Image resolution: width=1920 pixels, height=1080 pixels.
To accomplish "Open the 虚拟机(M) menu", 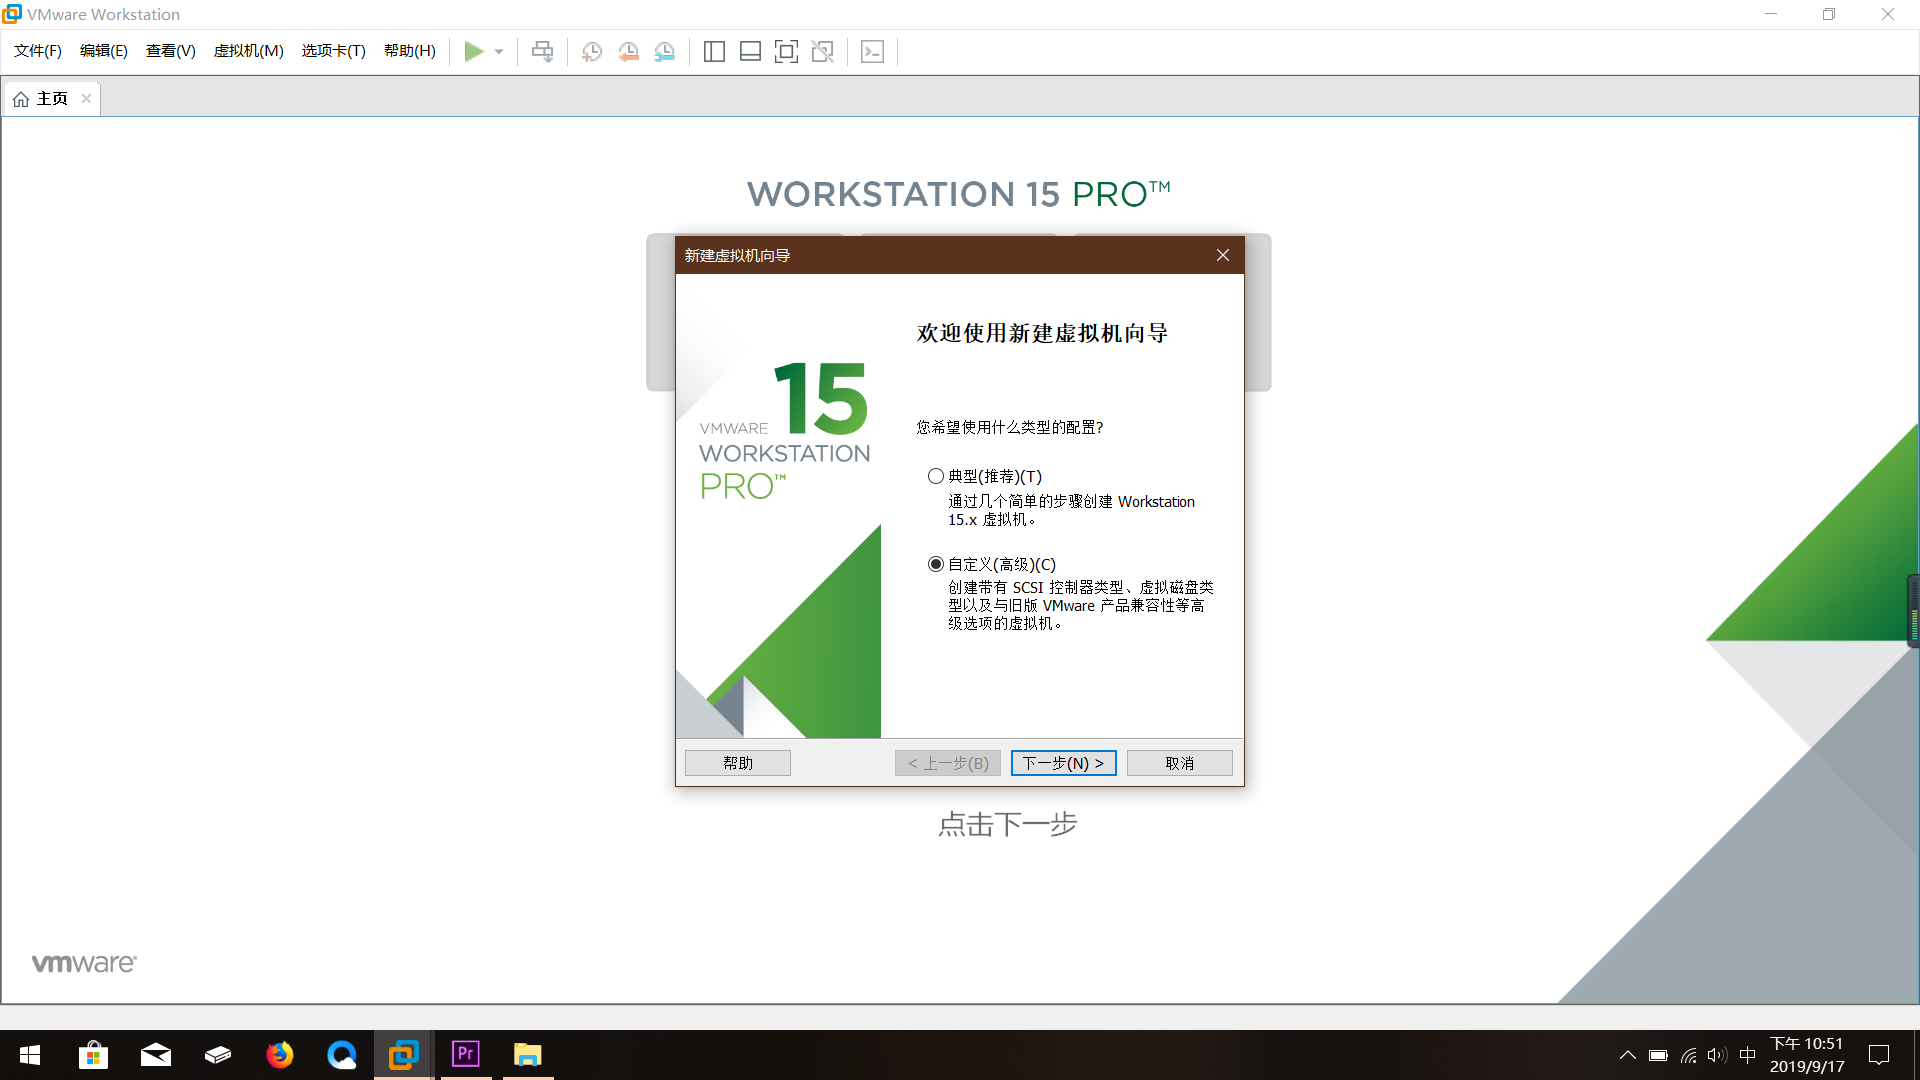I will 249,51.
